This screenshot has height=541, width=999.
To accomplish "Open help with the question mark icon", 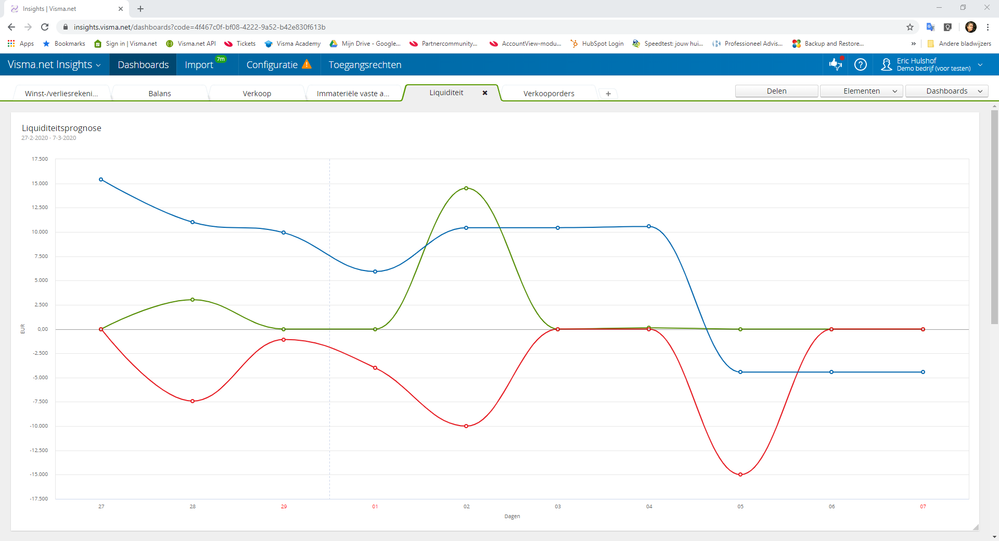I will coord(861,64).
